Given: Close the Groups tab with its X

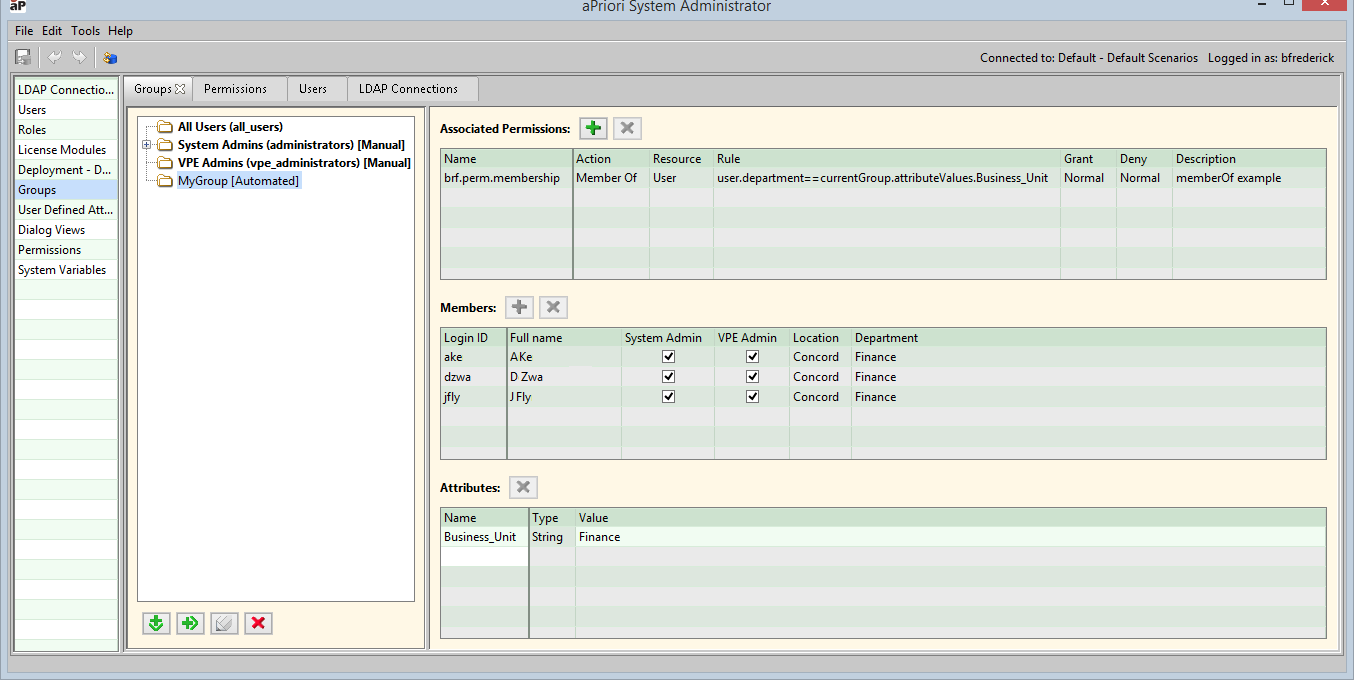Looking at the screenshot, I should pyautogui.click(x=180, y=89).
